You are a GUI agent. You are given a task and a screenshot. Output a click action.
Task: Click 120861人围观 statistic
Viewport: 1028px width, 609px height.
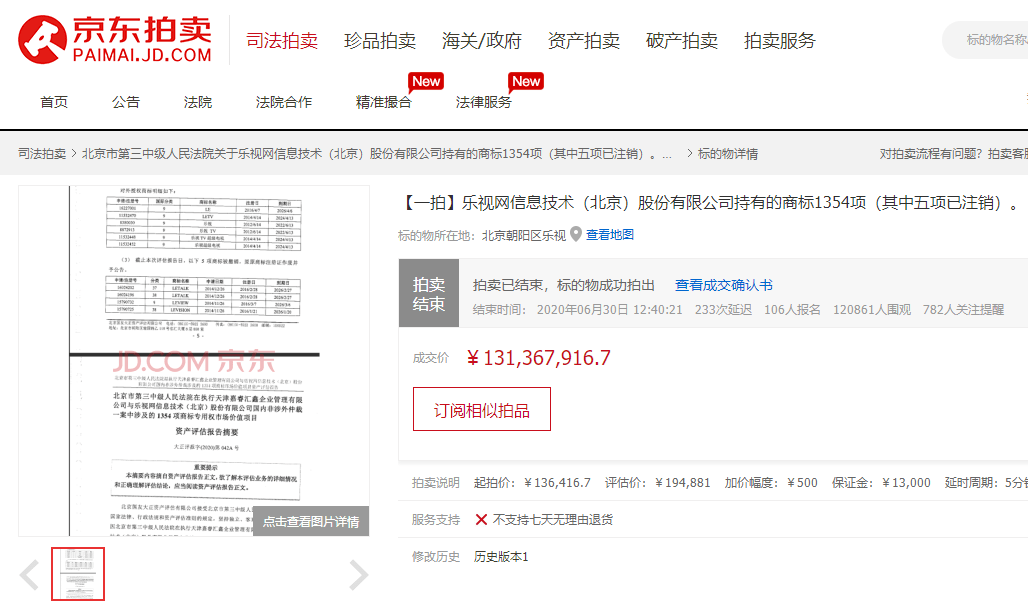(872, 309)
